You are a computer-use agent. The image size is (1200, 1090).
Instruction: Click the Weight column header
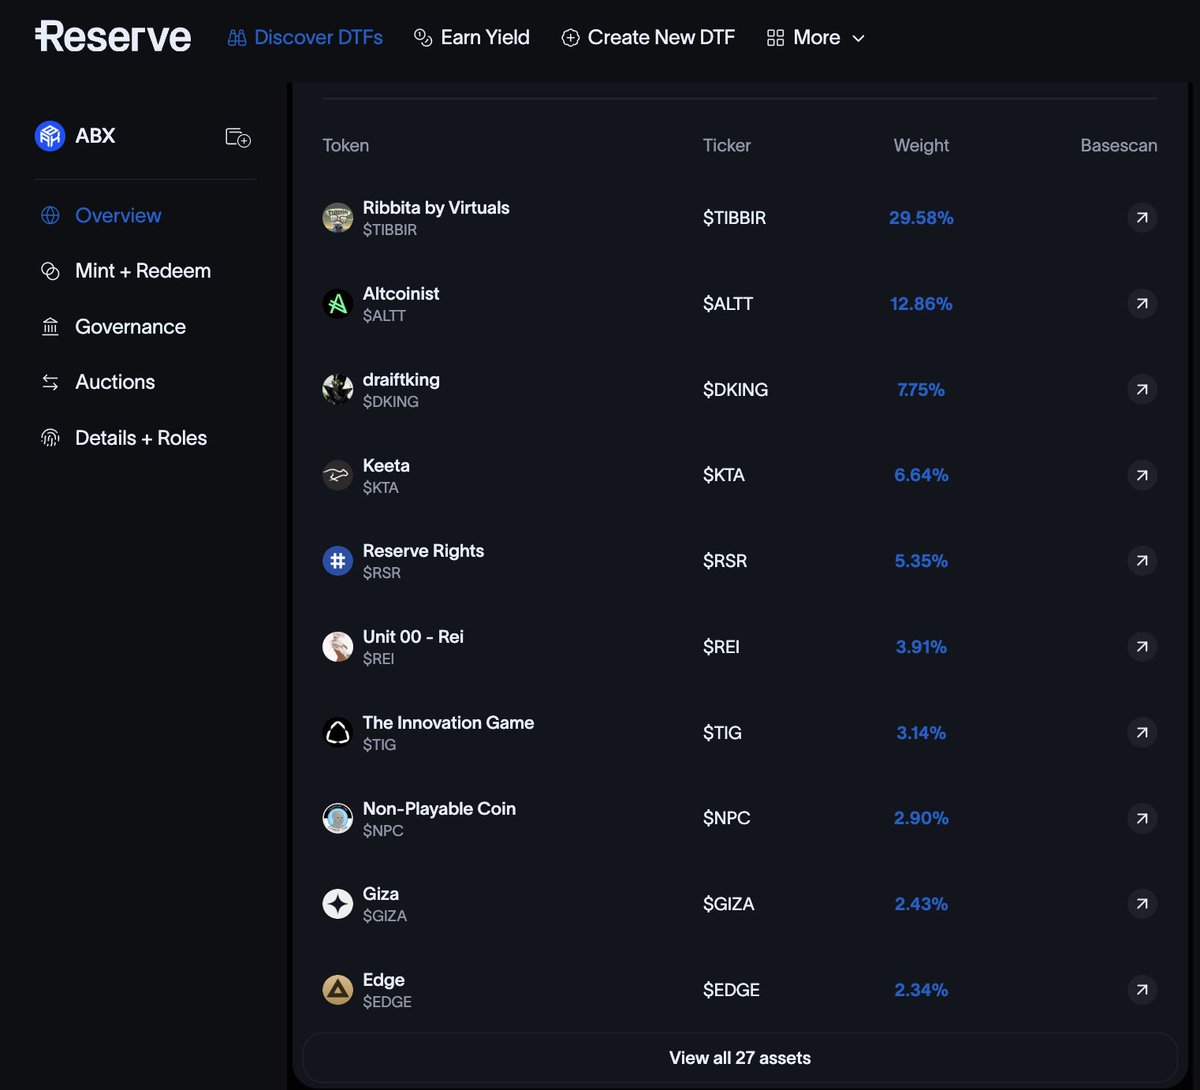[x=921, y=145]
